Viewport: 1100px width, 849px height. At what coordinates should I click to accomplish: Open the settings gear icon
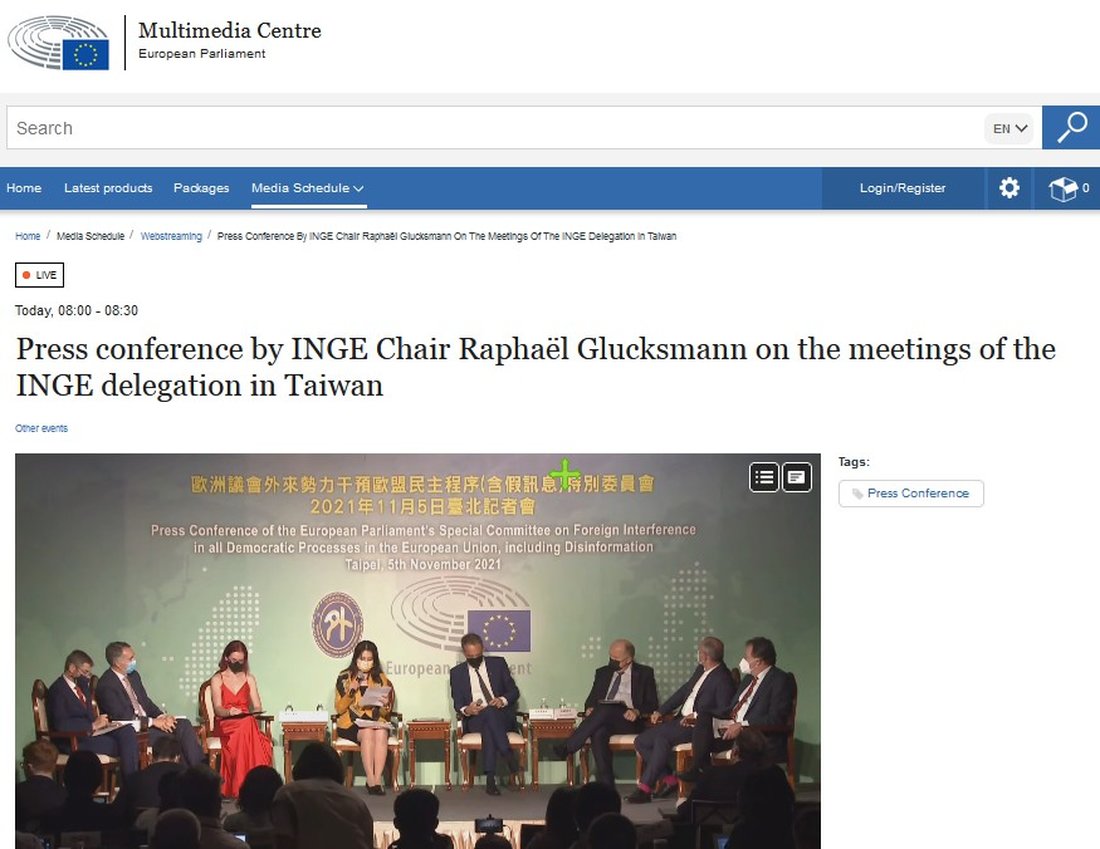point(1009,188)
